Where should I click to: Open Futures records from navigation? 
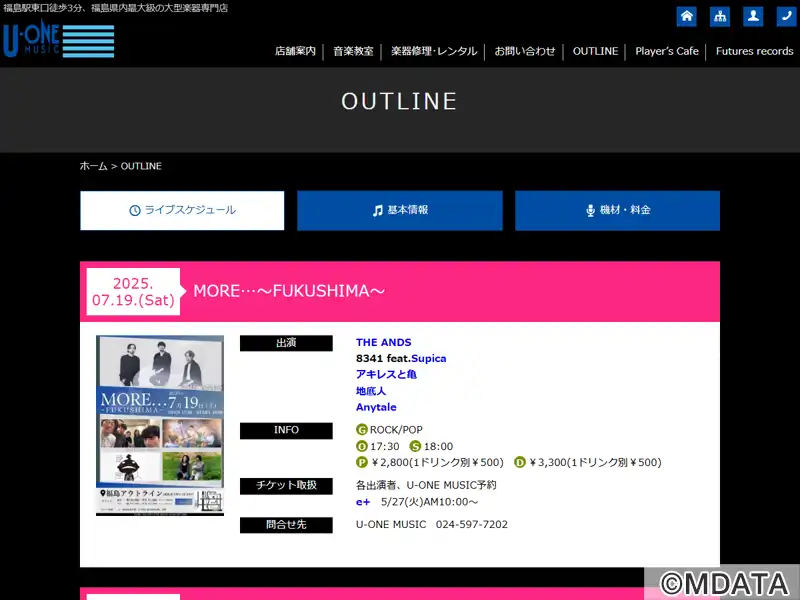(x=755, y=51)
